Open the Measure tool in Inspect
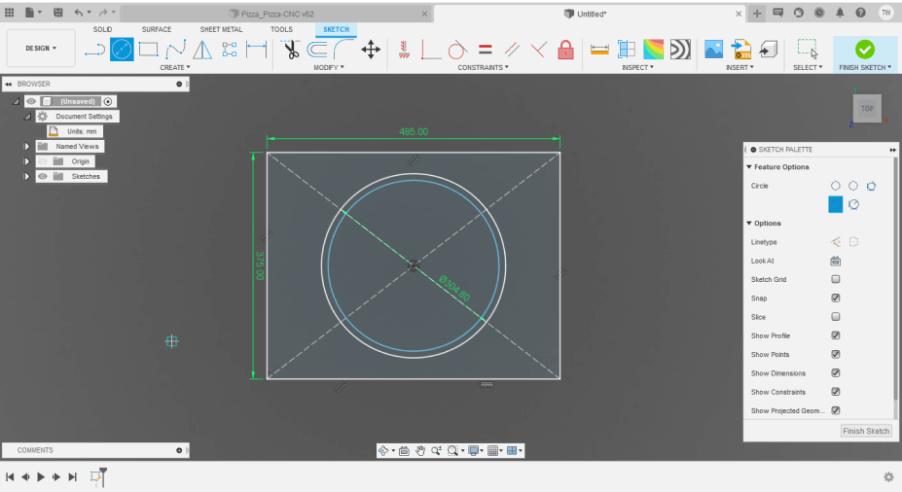Viewport: 902px width, 492px height. (600, 49)
